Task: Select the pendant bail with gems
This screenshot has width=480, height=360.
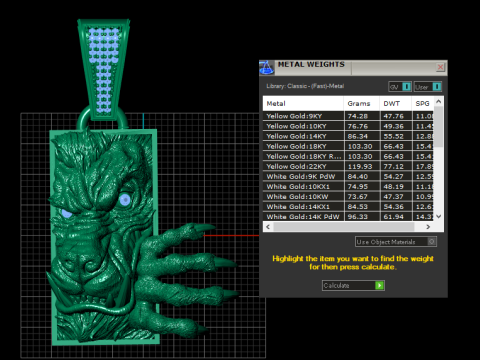Action: tap(103, 69)
